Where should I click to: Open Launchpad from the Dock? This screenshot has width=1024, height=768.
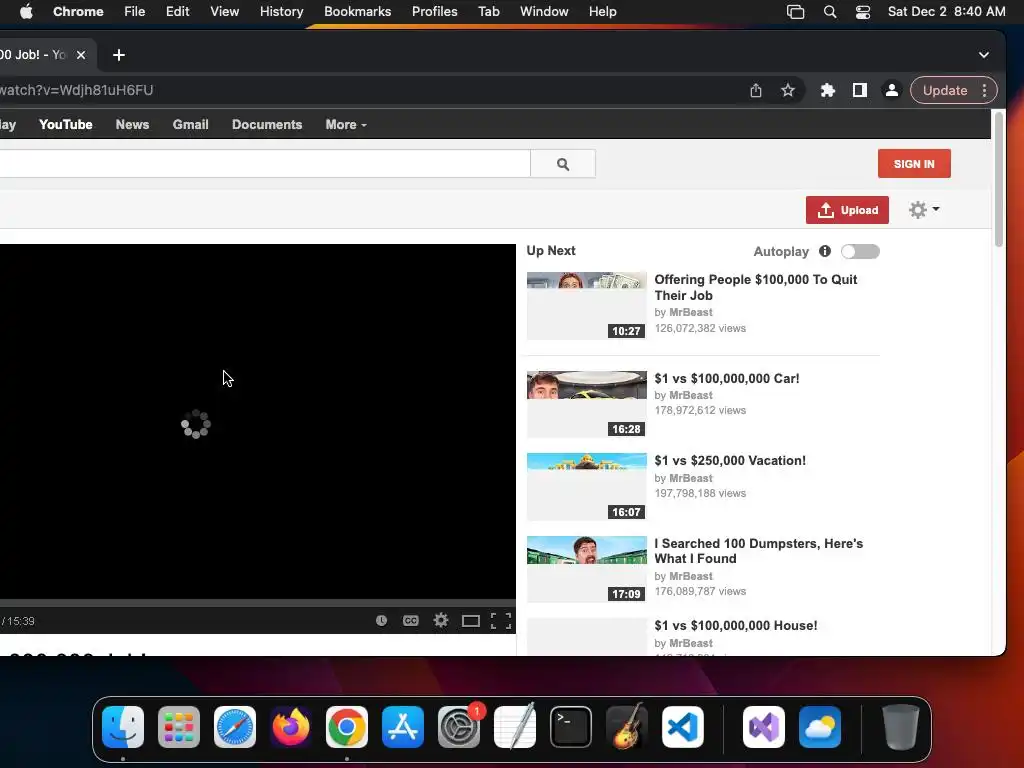(x=179, y=727)
